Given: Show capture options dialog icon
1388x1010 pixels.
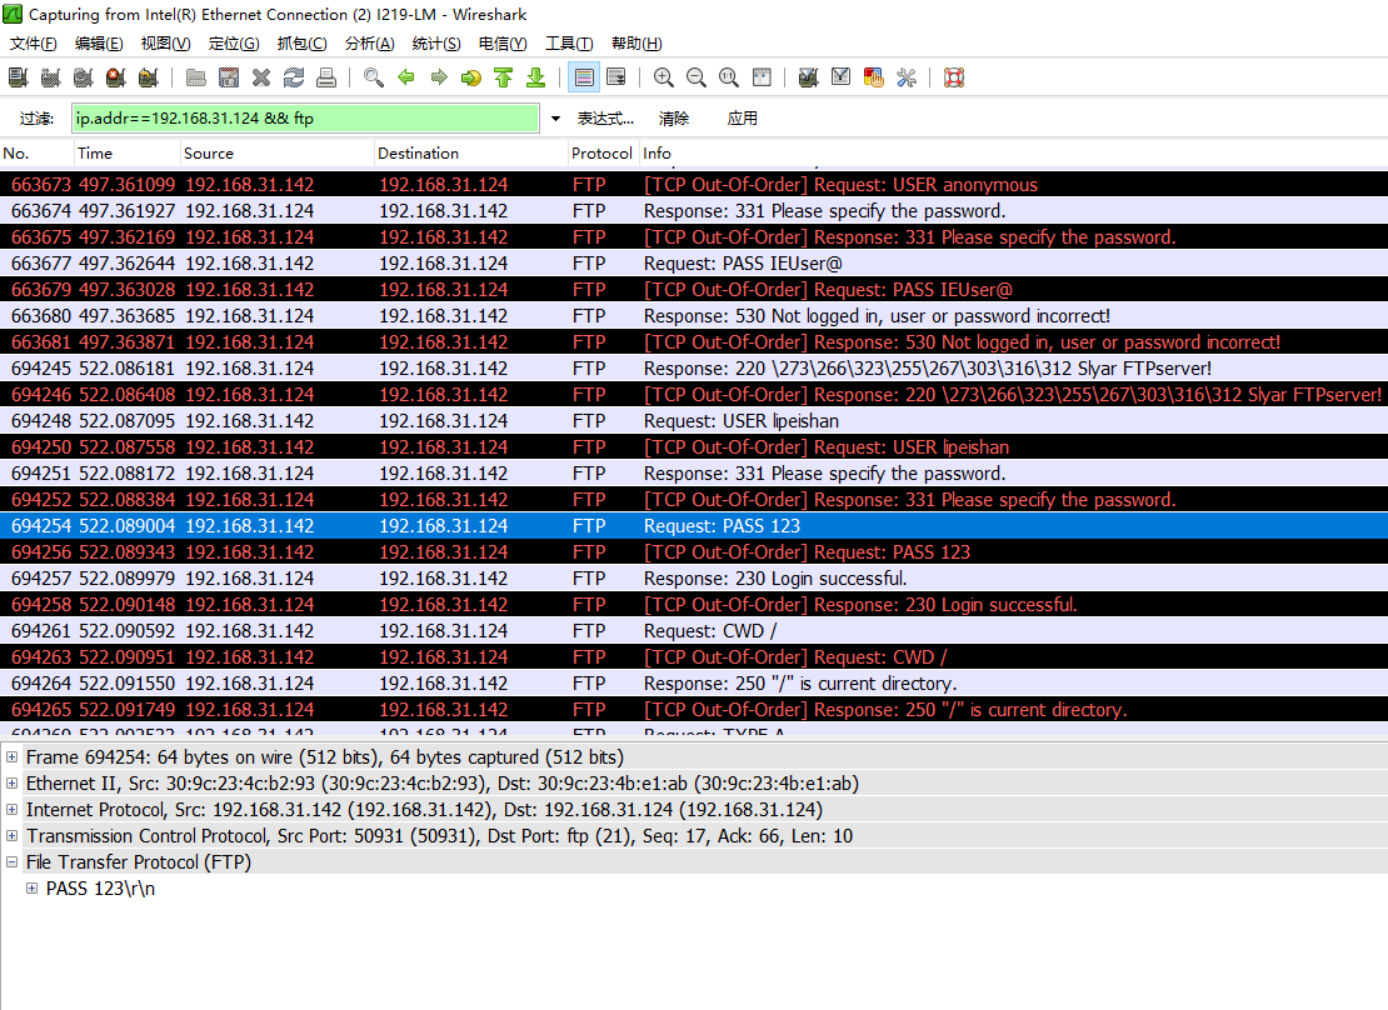Looking at the screenshot, I should [x=51, y=78].
